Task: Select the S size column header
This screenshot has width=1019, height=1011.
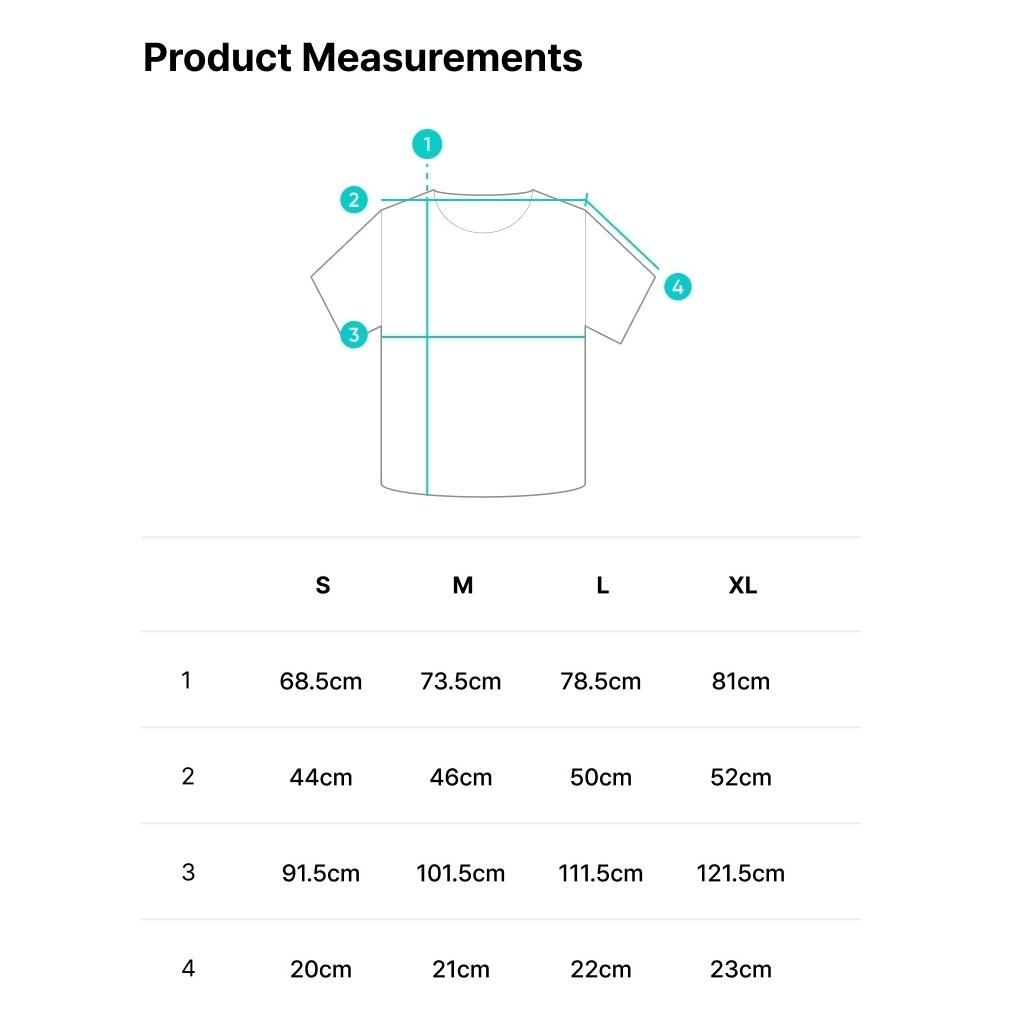Action: [x=323, y=585]
